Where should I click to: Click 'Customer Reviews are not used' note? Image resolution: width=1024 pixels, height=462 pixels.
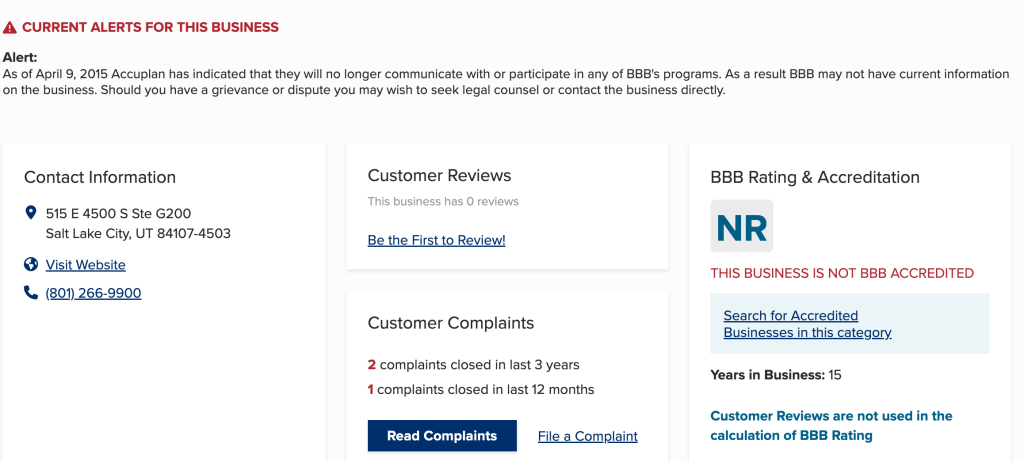pyautogui.click(x=831, y=425)
